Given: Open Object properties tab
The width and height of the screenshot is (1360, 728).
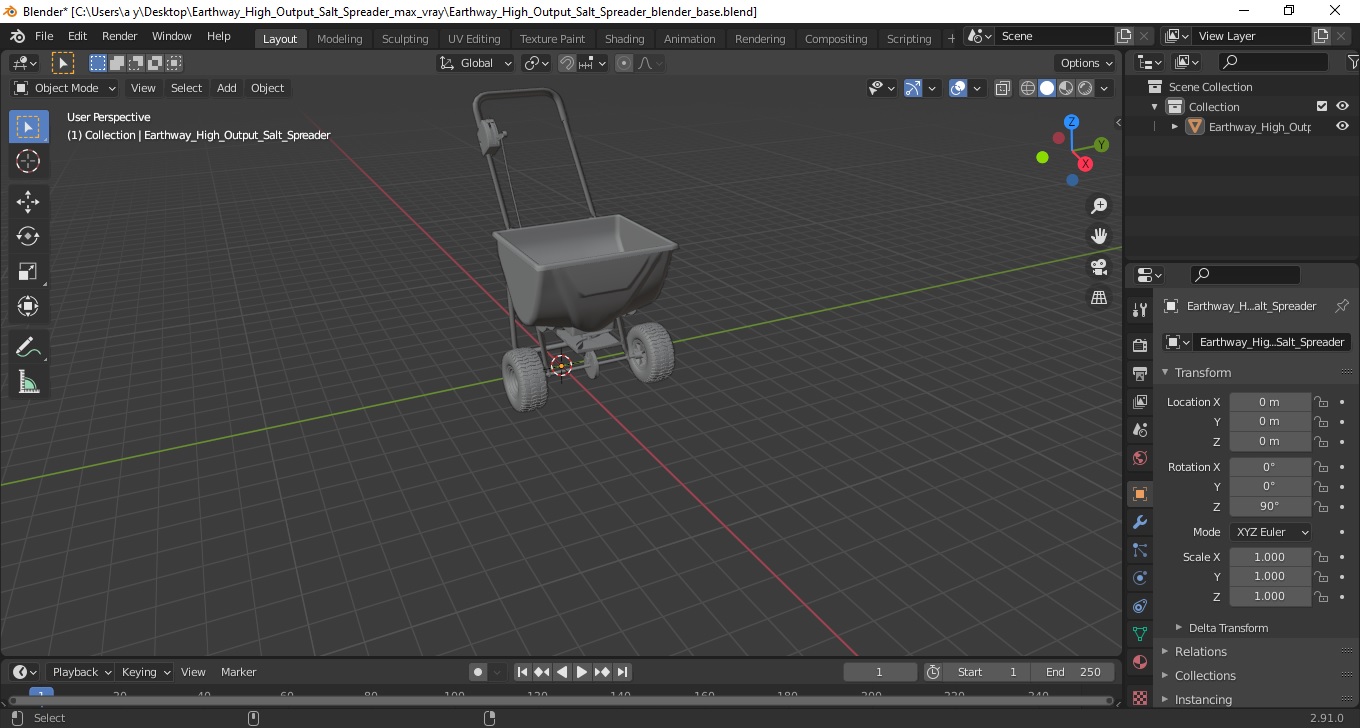Looking at the screenshot, I should click(x=1139, y=494).
